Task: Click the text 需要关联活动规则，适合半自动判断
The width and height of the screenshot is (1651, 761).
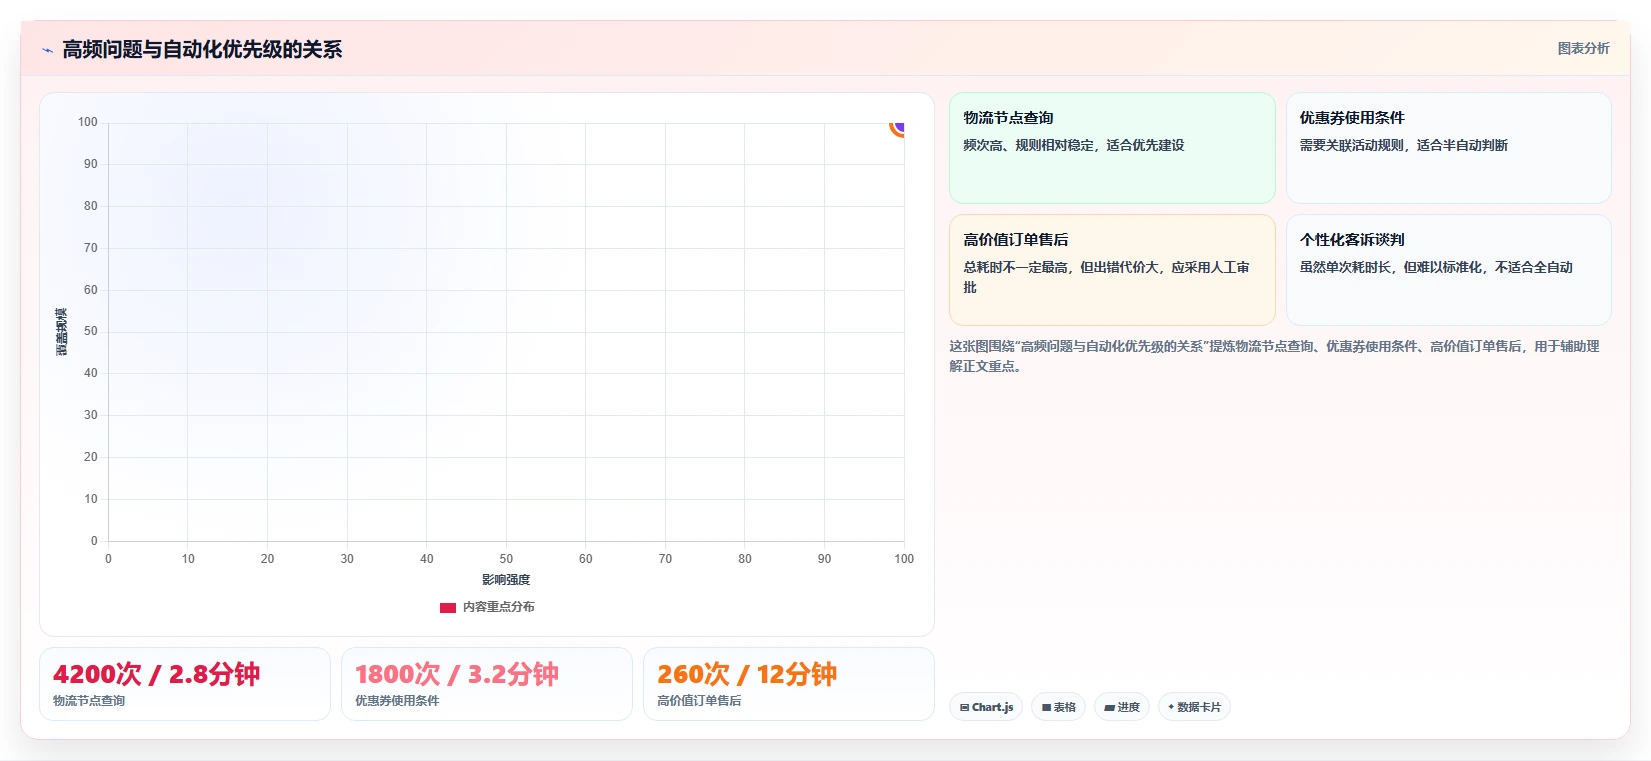Action: pyautogui.click(x=1404, y=145)
